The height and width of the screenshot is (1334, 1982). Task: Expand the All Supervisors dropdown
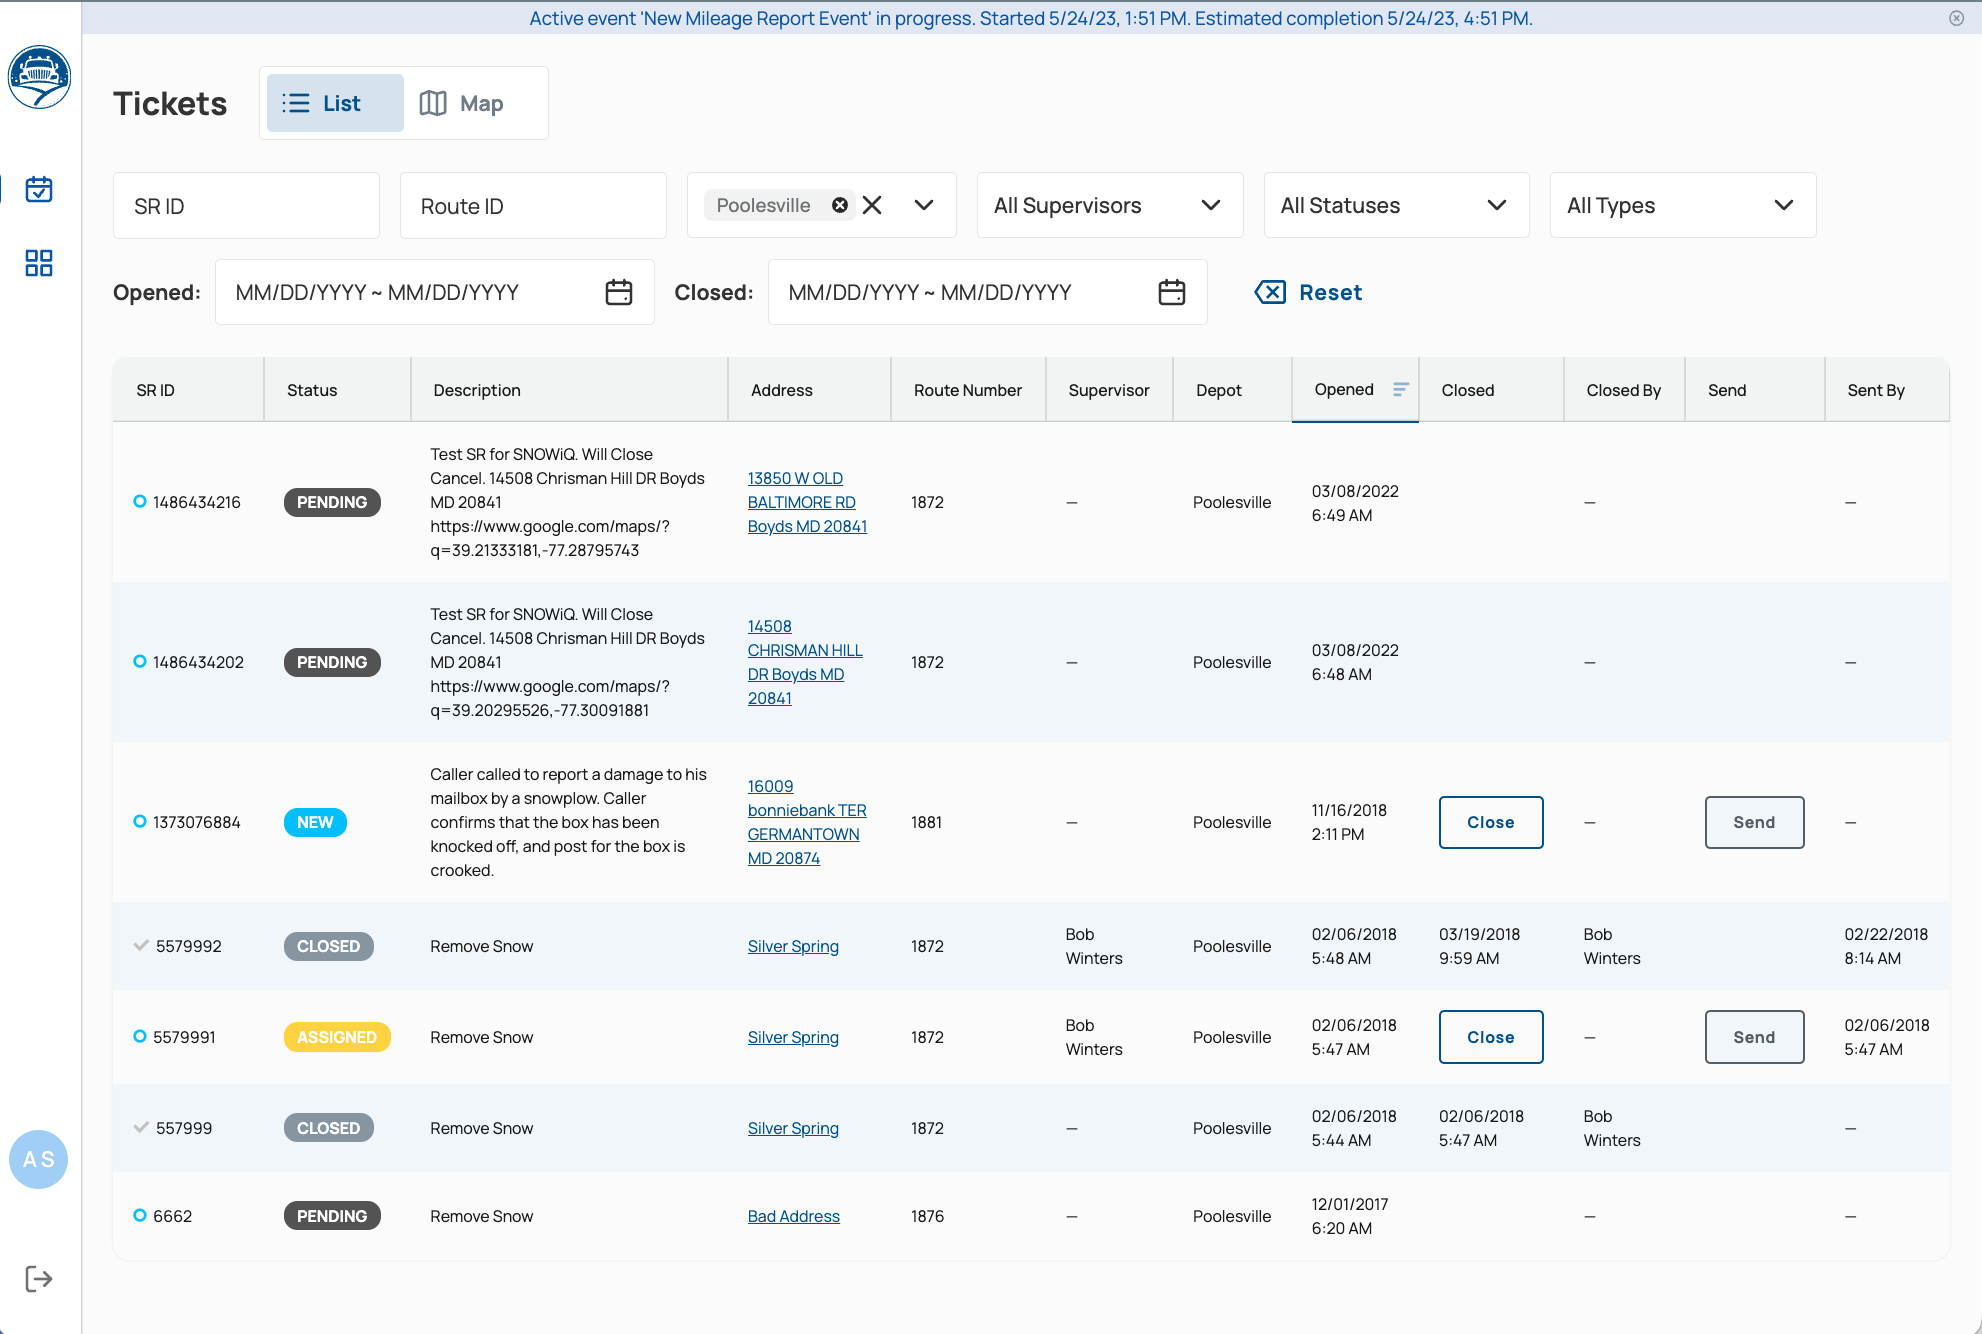point(1109,205)
